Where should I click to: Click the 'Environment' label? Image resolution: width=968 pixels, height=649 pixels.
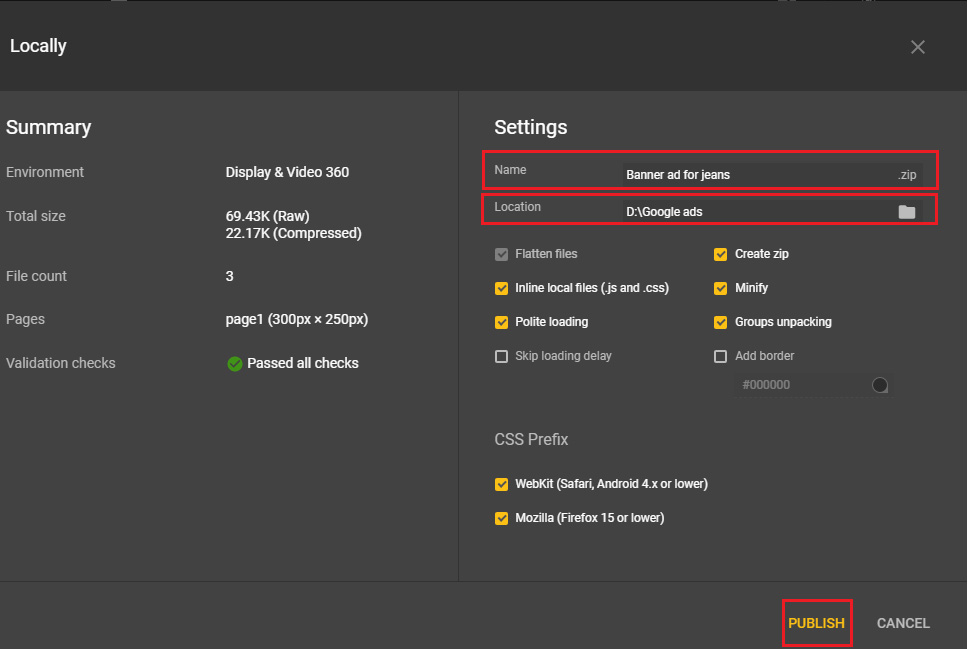pos(45,172)
